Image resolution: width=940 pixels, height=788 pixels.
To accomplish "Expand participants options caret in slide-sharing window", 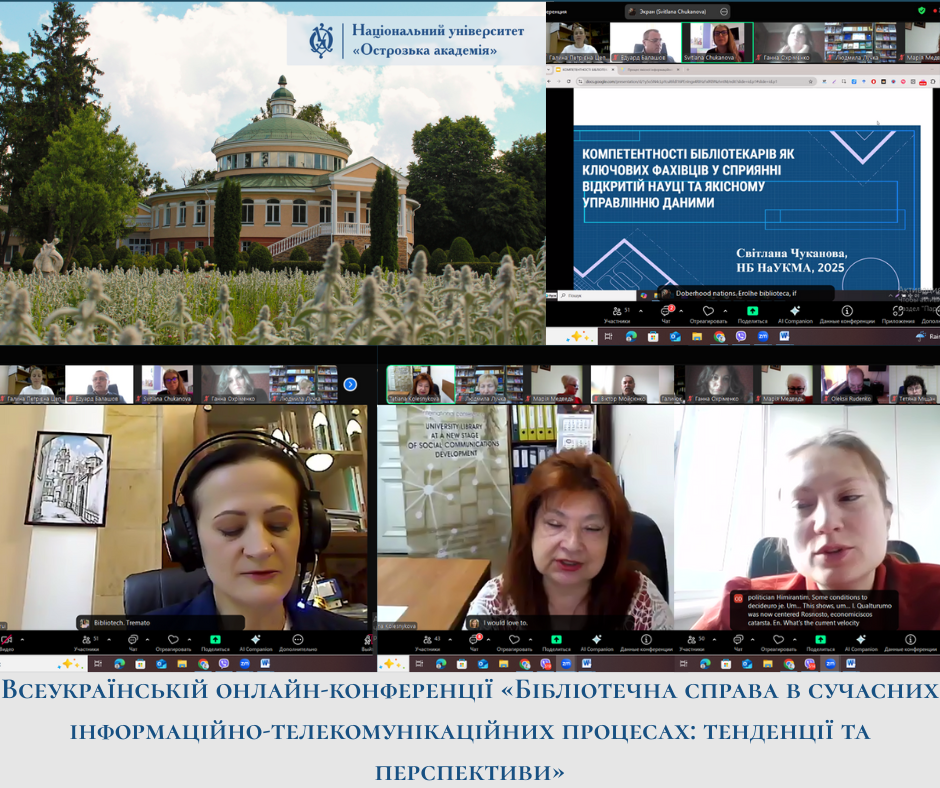I will pos(641,311).
